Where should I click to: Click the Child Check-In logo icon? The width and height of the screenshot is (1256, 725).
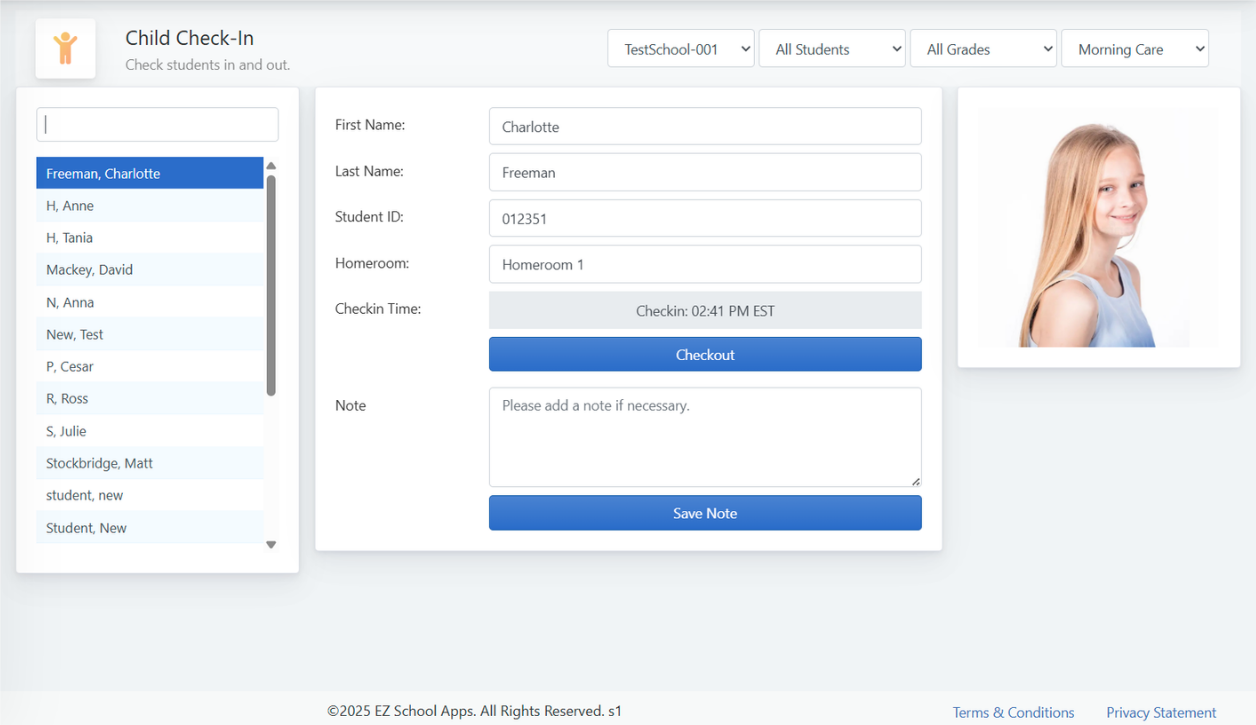pyautogui.click(x=65, y=48)
